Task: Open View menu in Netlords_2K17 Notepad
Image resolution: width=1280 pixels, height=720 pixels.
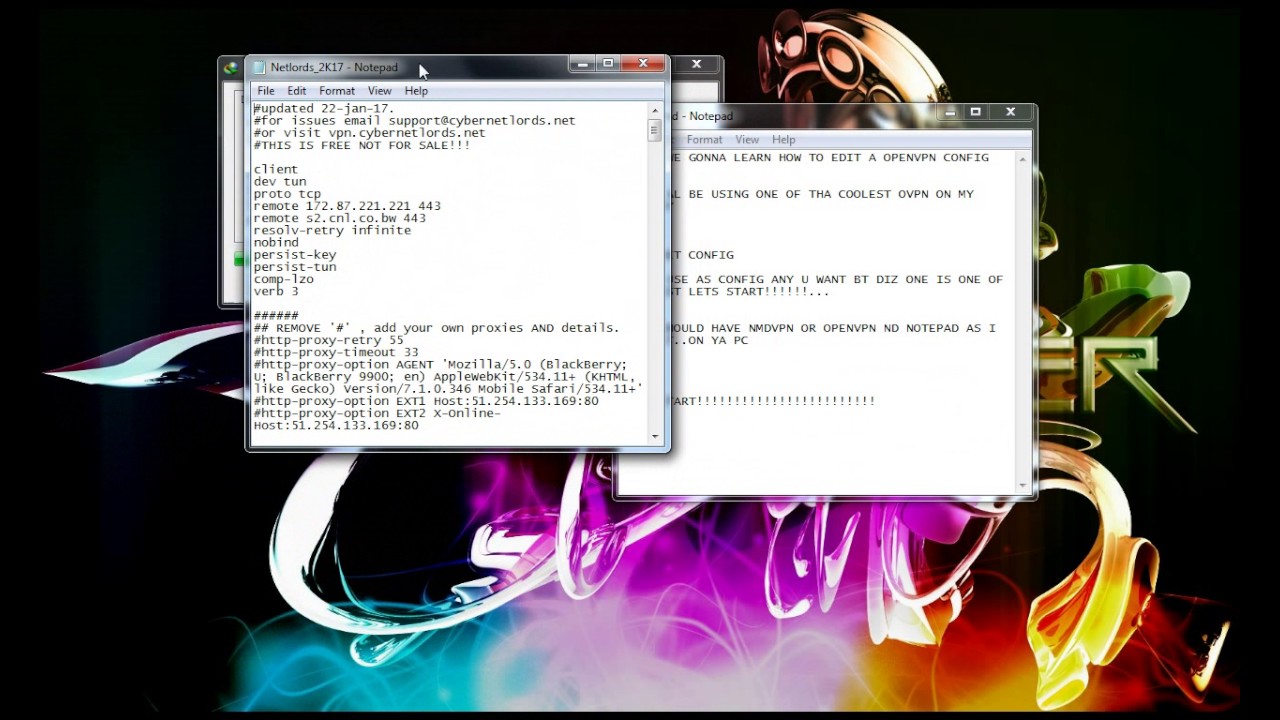Action: pyautogui.click(x=379, y=91)
